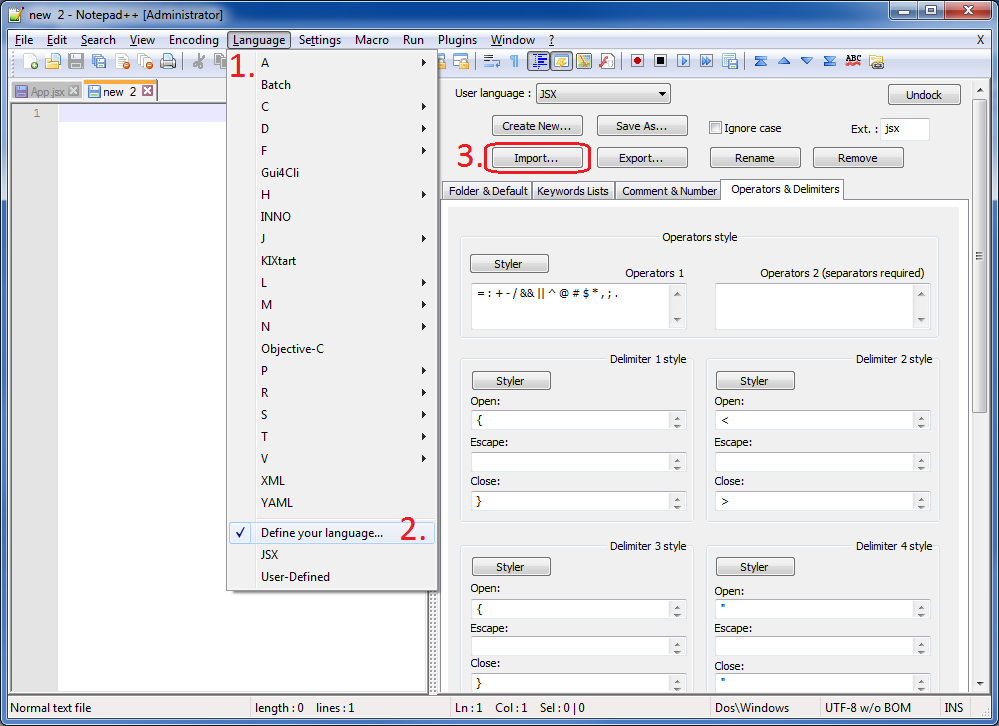The height and width of the screenshot is (726, 999).
Task: Click the Create New... button
Action: 536,126
